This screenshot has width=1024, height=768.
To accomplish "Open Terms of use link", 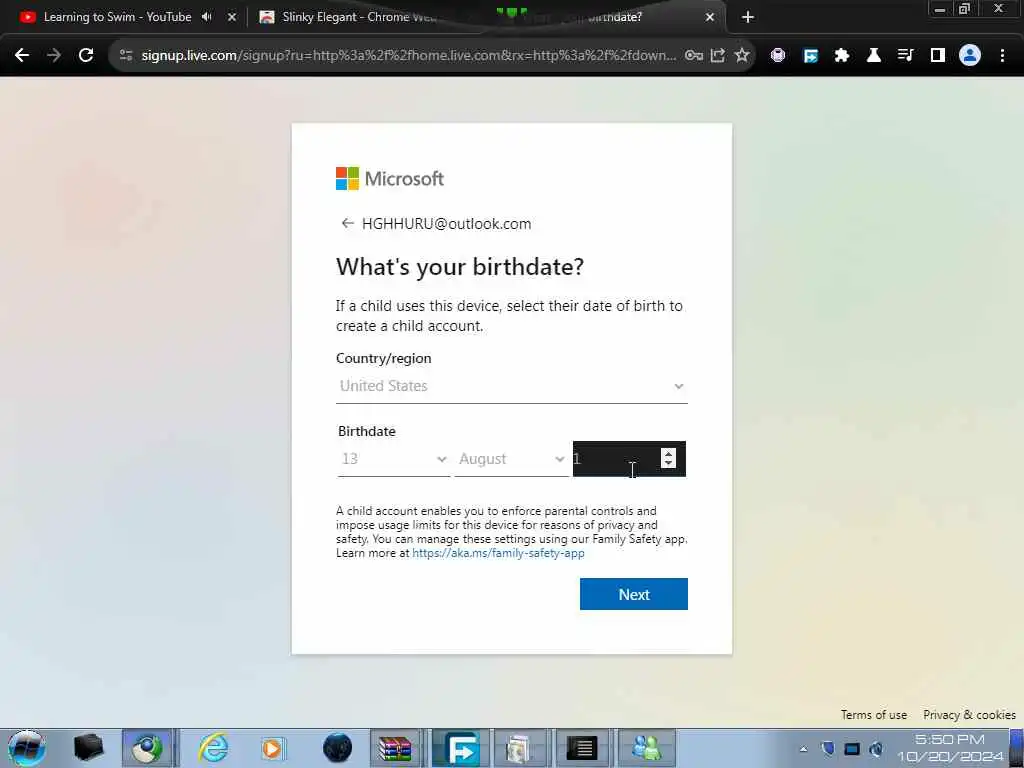I will [x=874, y=714].
